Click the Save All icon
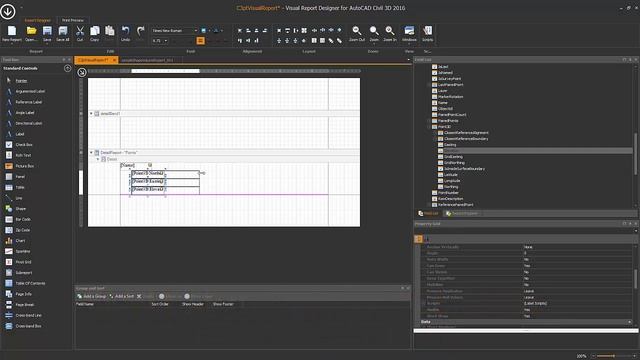Screen dimensions: 640x360 tap(63, 33)
